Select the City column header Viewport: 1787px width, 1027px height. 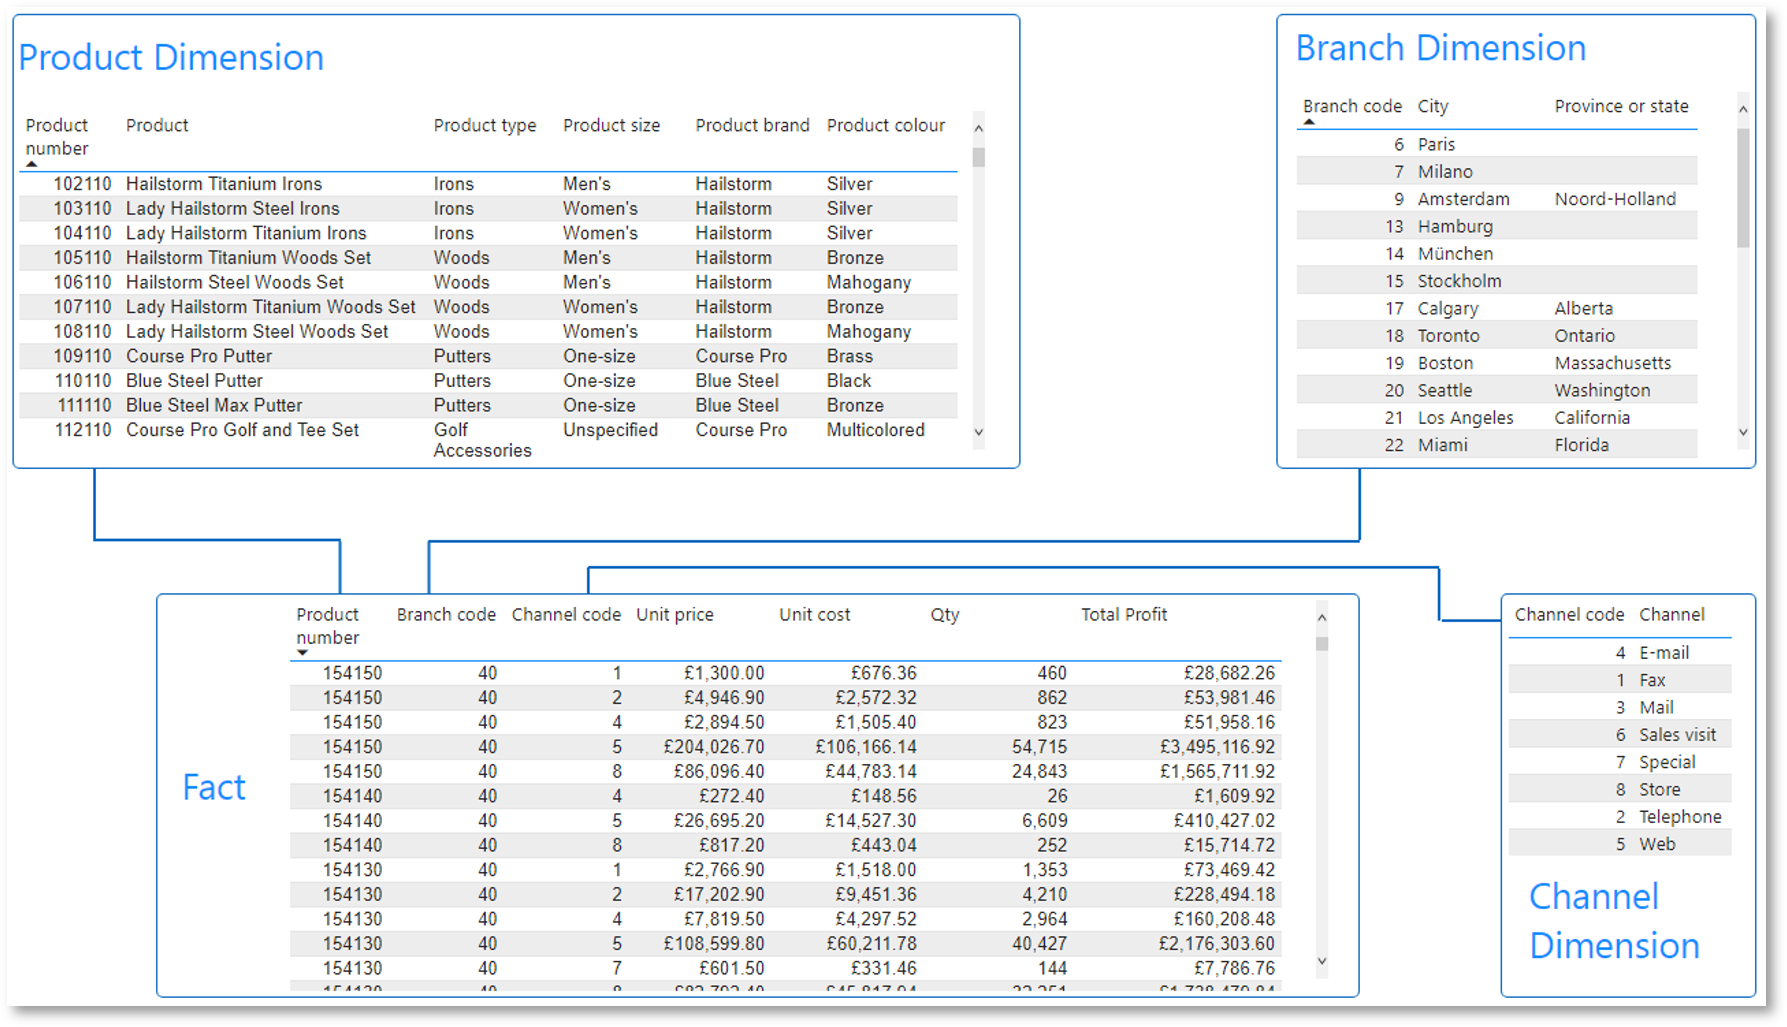point(1432,106)
